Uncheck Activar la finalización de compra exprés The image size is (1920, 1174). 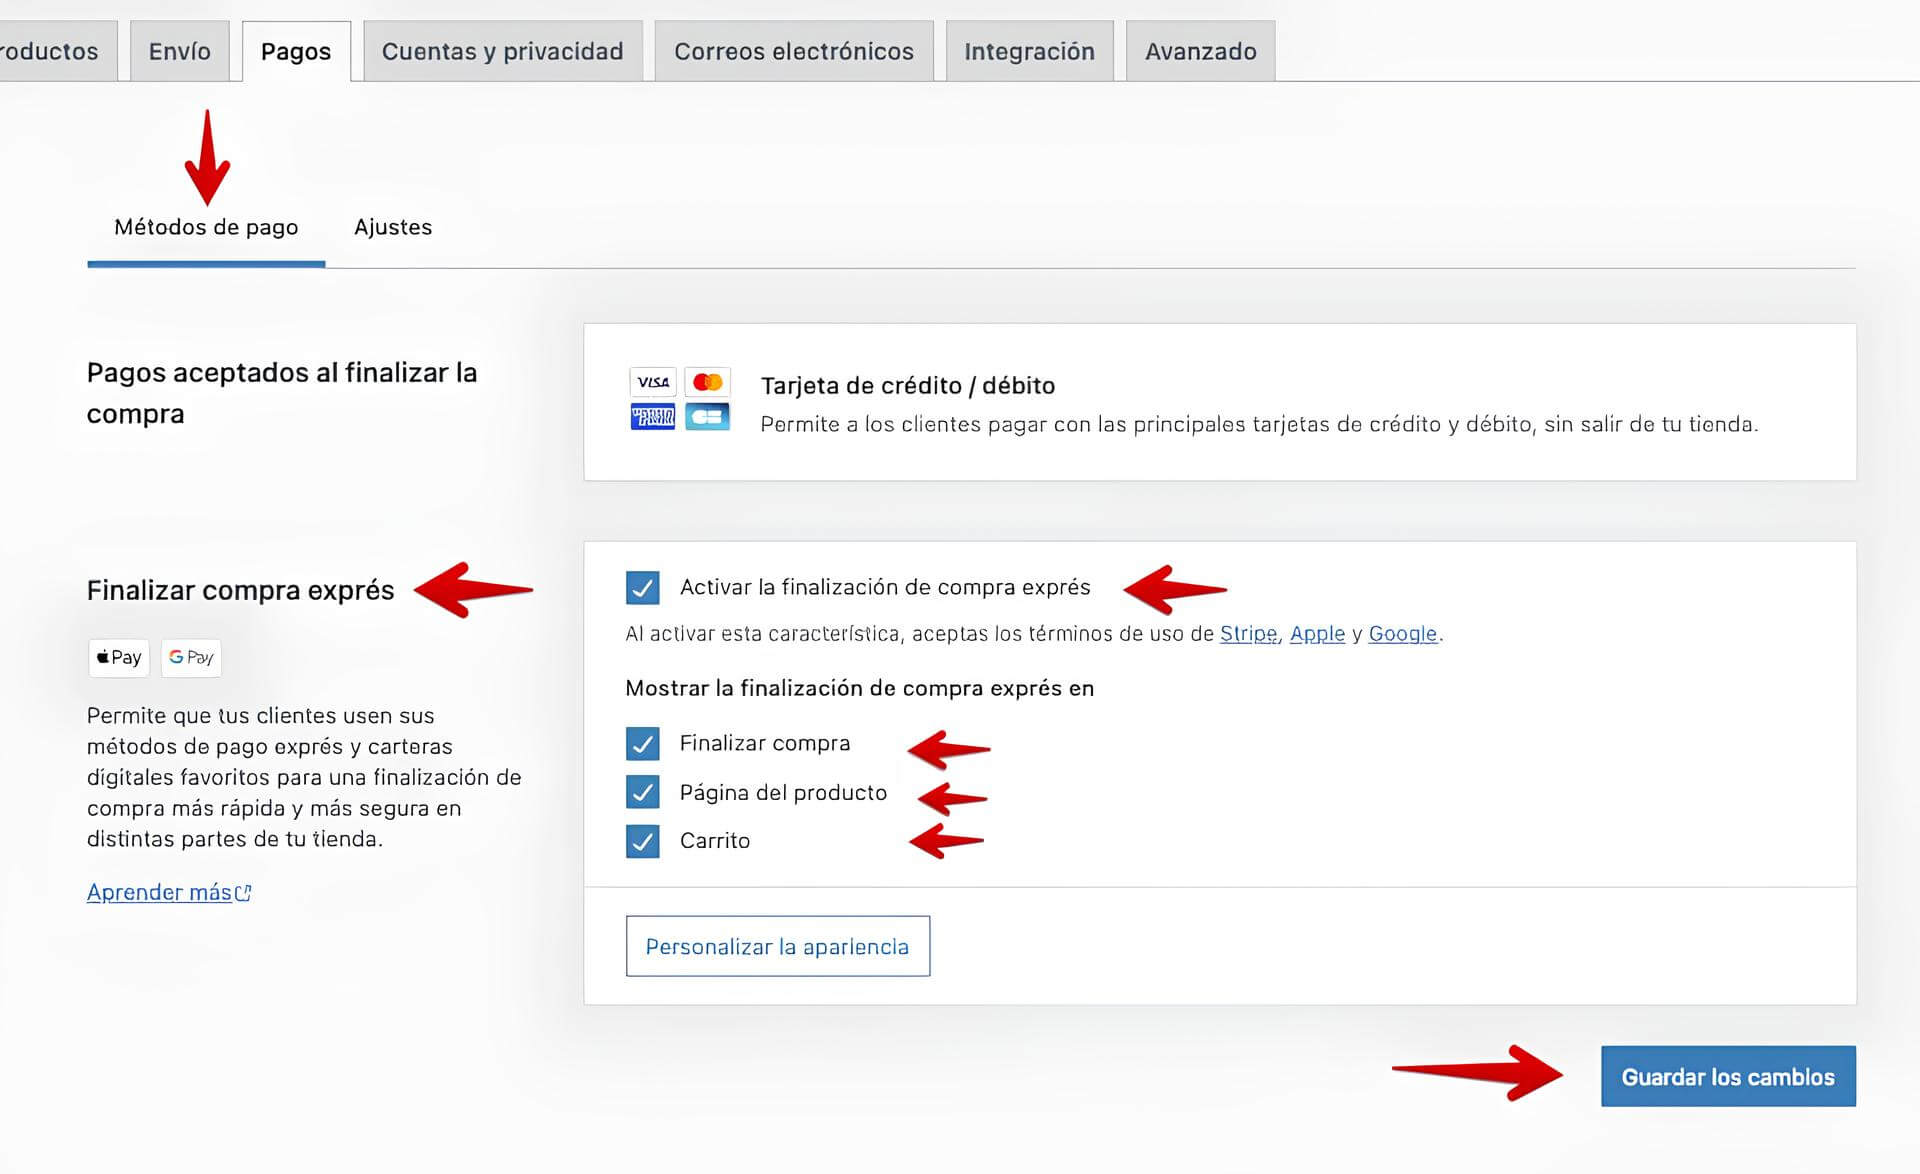[642, 587]
